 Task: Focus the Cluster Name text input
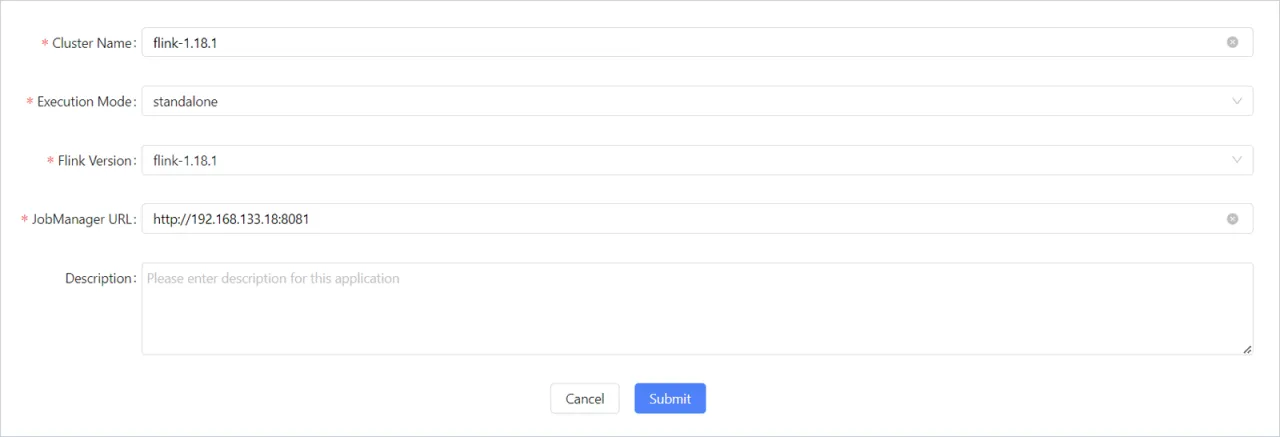[680, 42]
